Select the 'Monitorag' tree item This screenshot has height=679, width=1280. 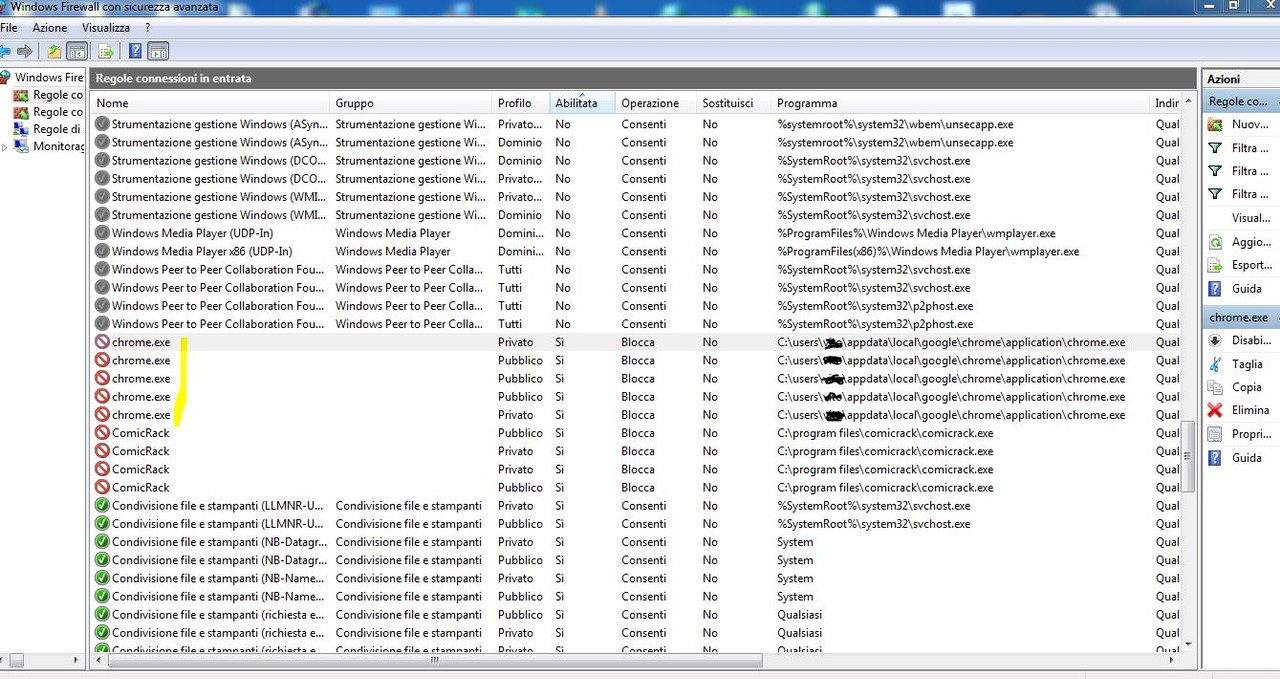[58, 146]
